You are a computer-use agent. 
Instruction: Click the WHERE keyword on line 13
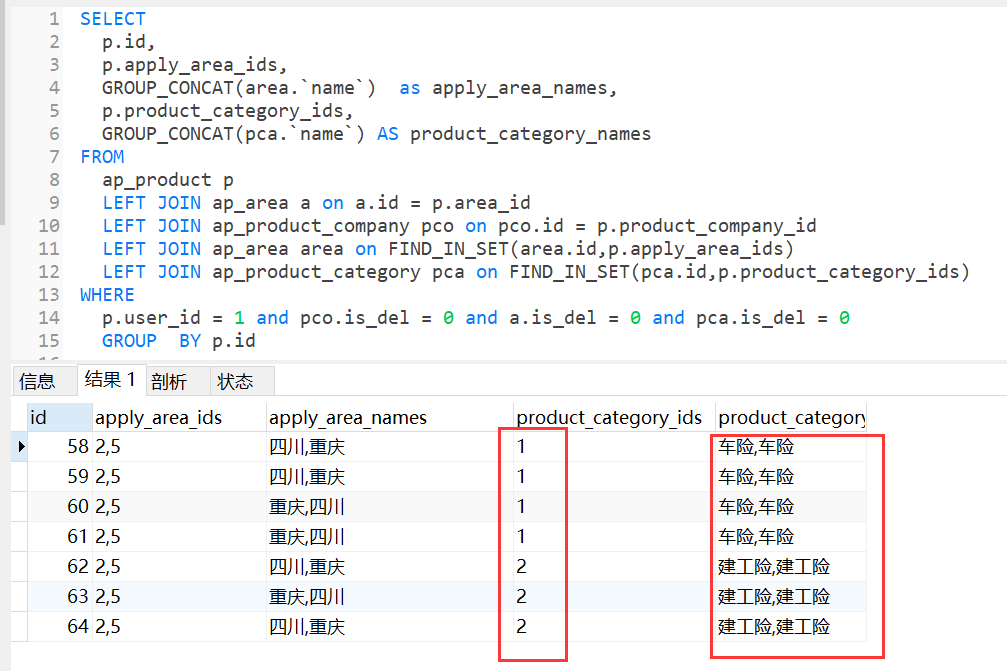[107, 295]
